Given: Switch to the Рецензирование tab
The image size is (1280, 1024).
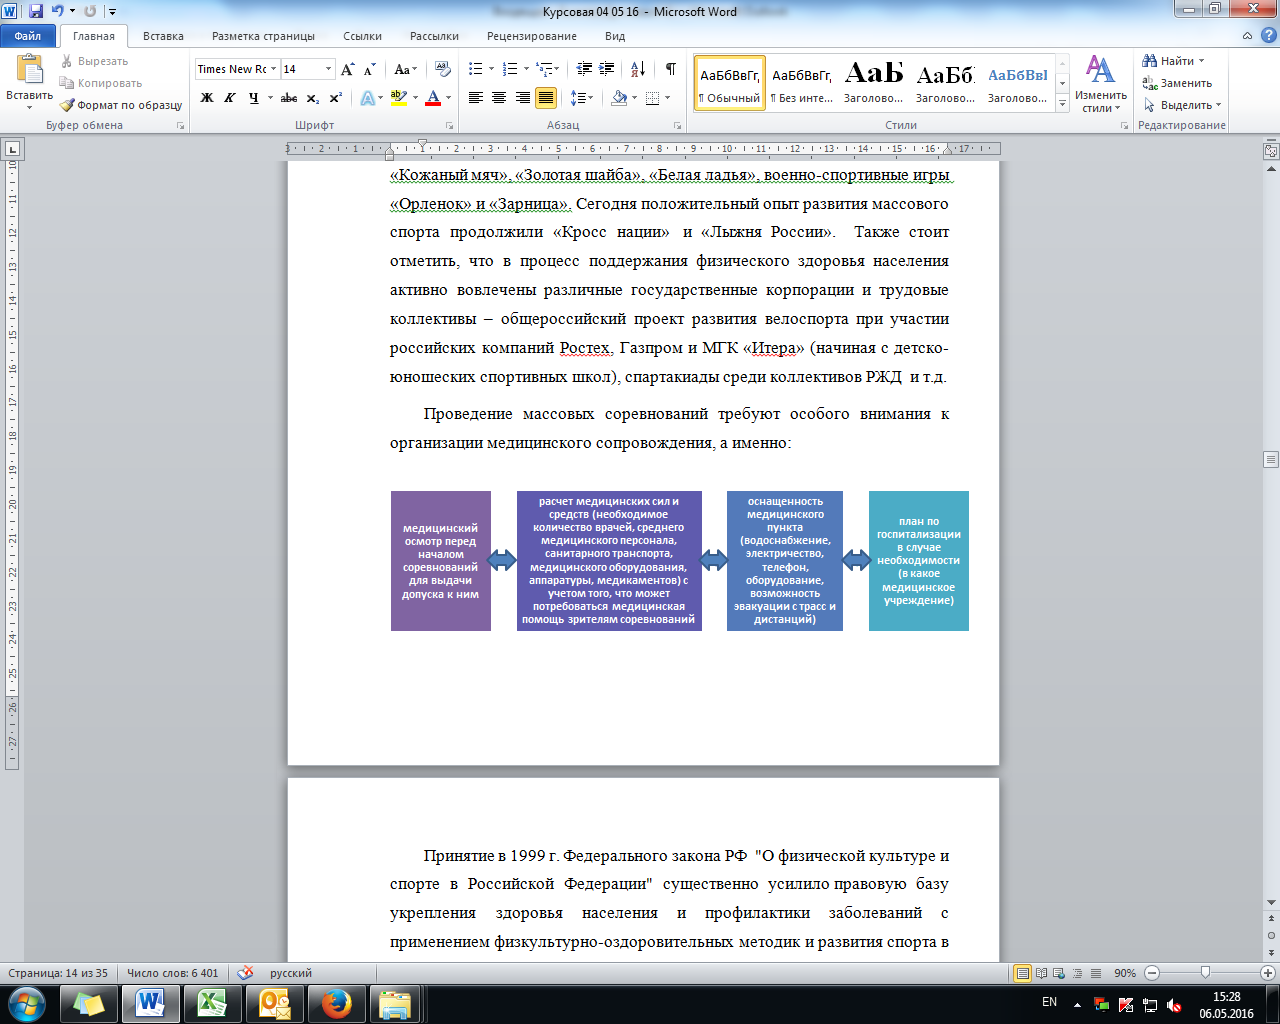Looking at the screenshot, I should coord(532,36).
